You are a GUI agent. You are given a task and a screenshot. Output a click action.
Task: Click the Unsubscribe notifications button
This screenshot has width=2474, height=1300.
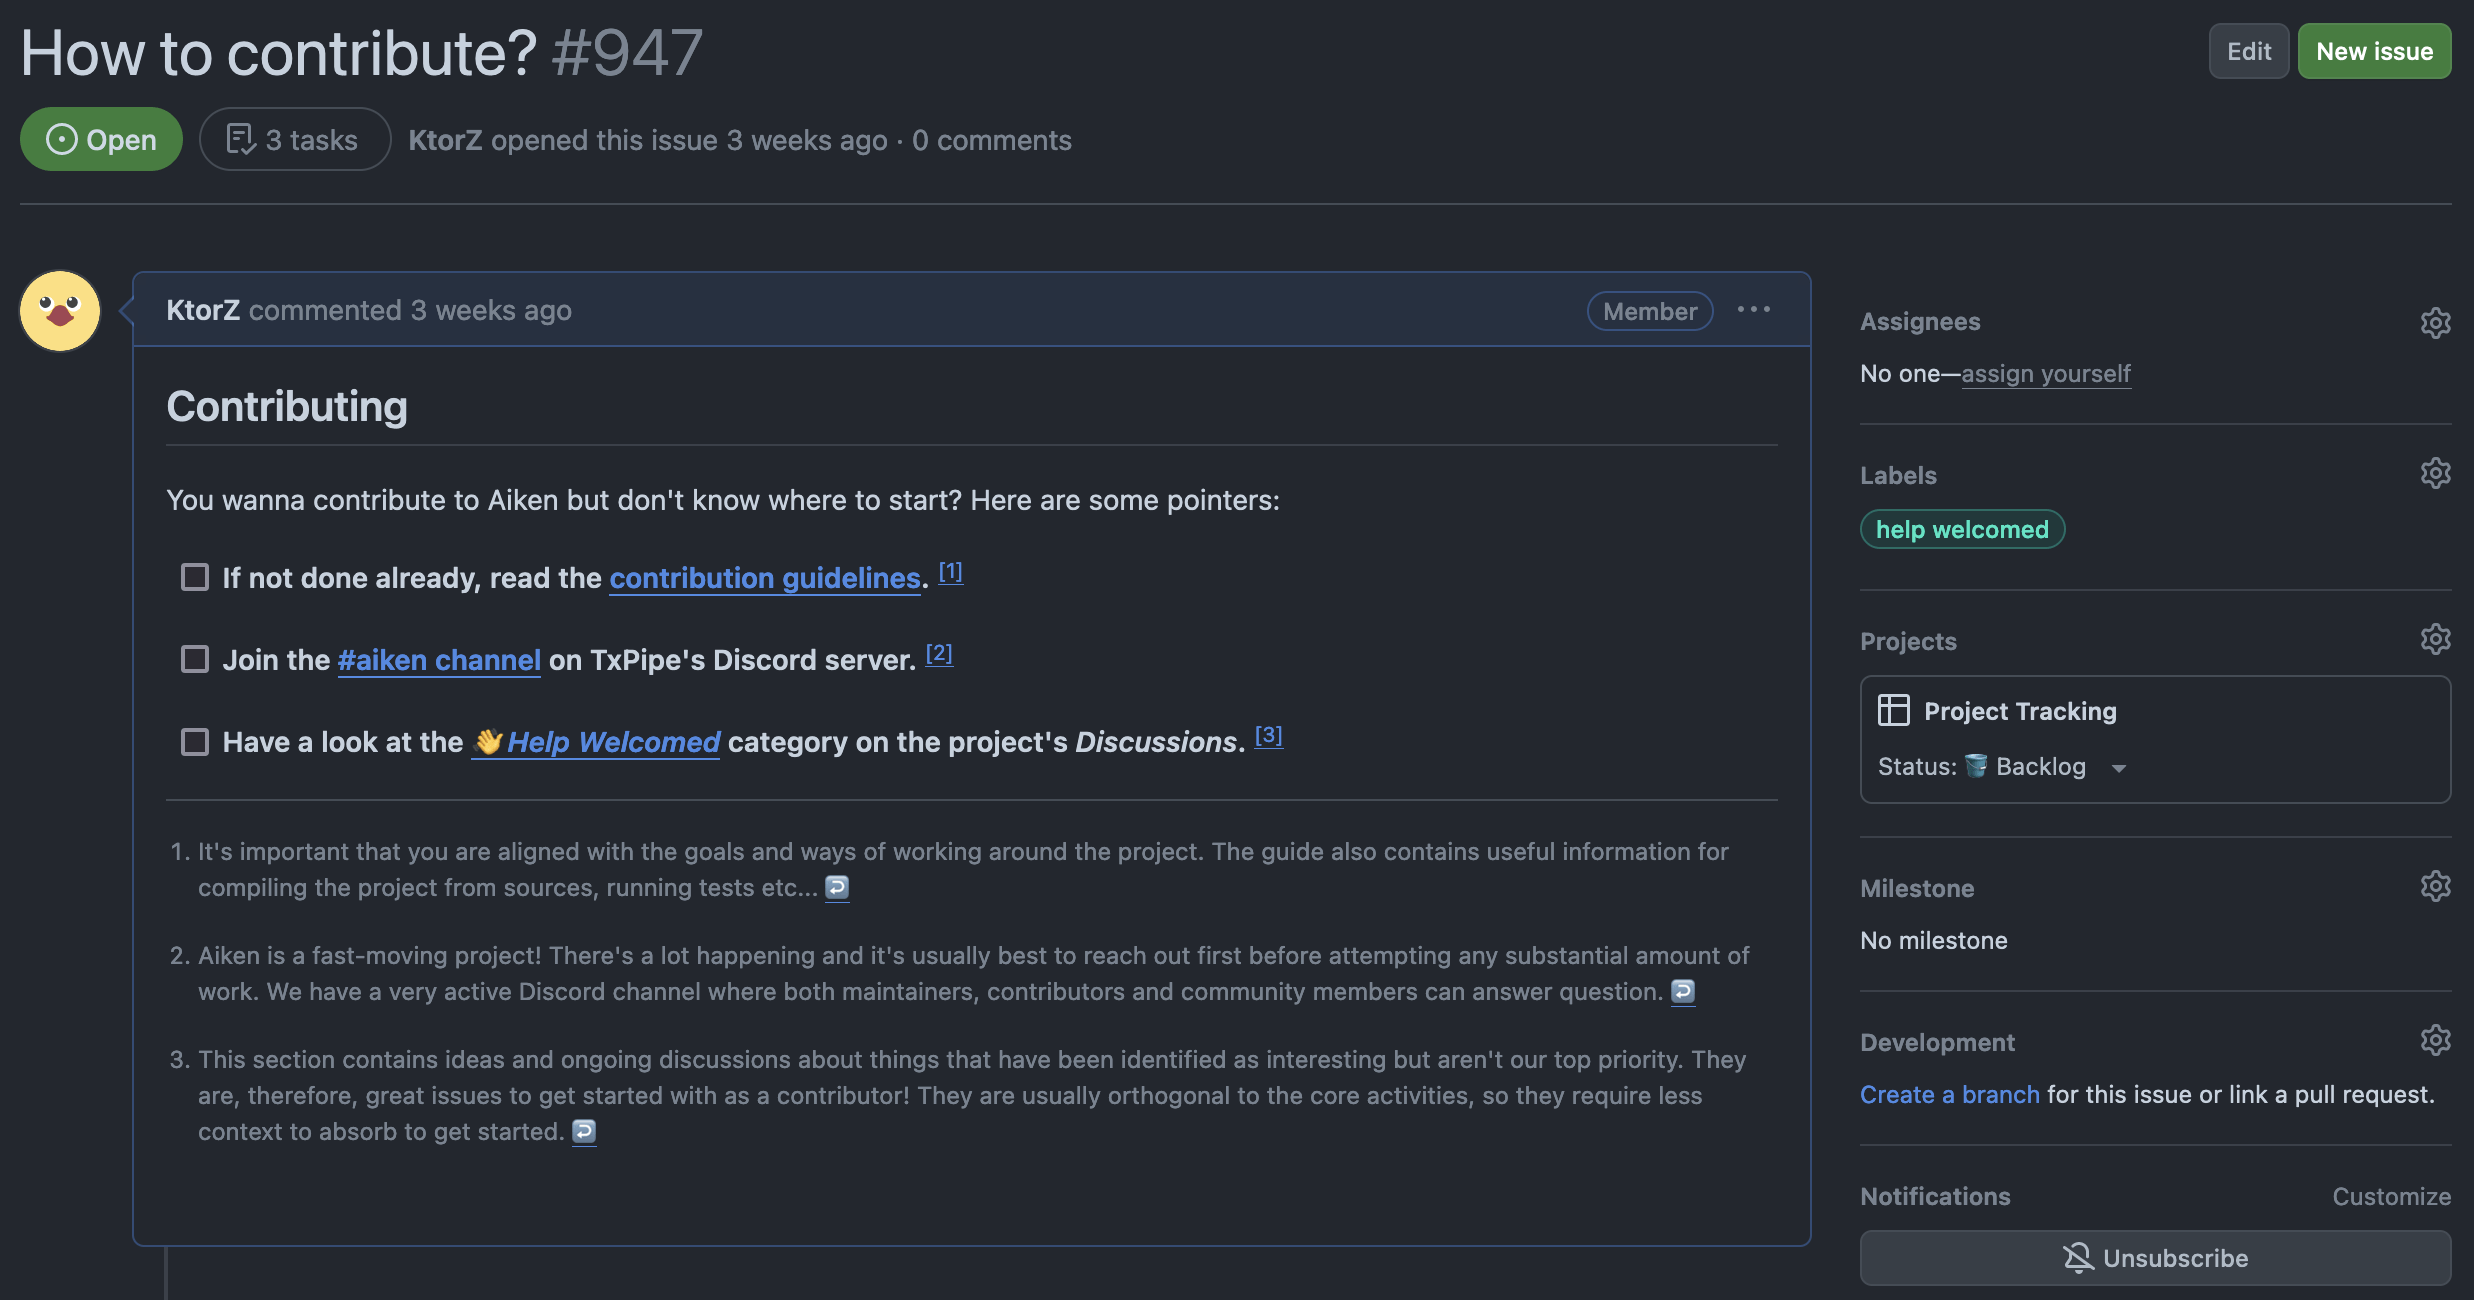point(2155,1258)
